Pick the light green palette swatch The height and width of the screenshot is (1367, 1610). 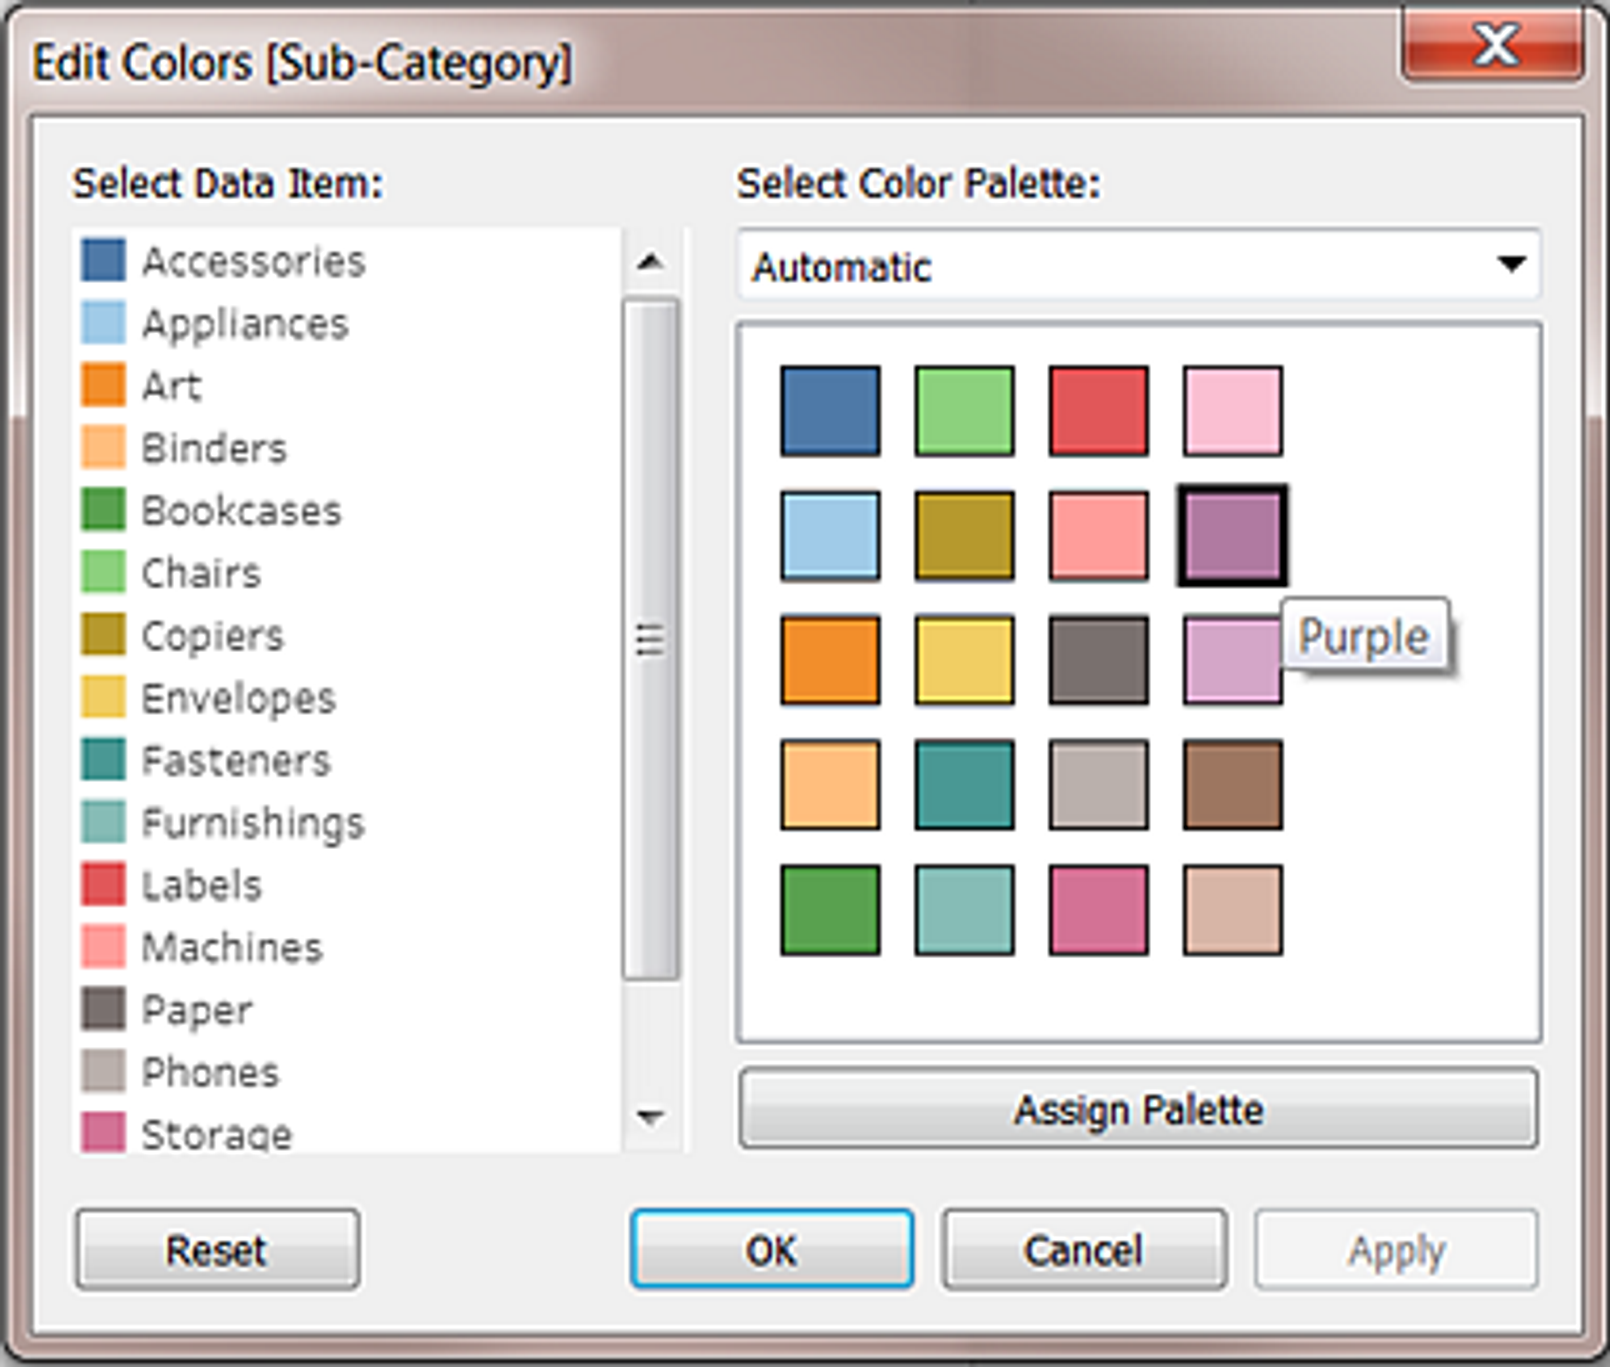(964, 411)
